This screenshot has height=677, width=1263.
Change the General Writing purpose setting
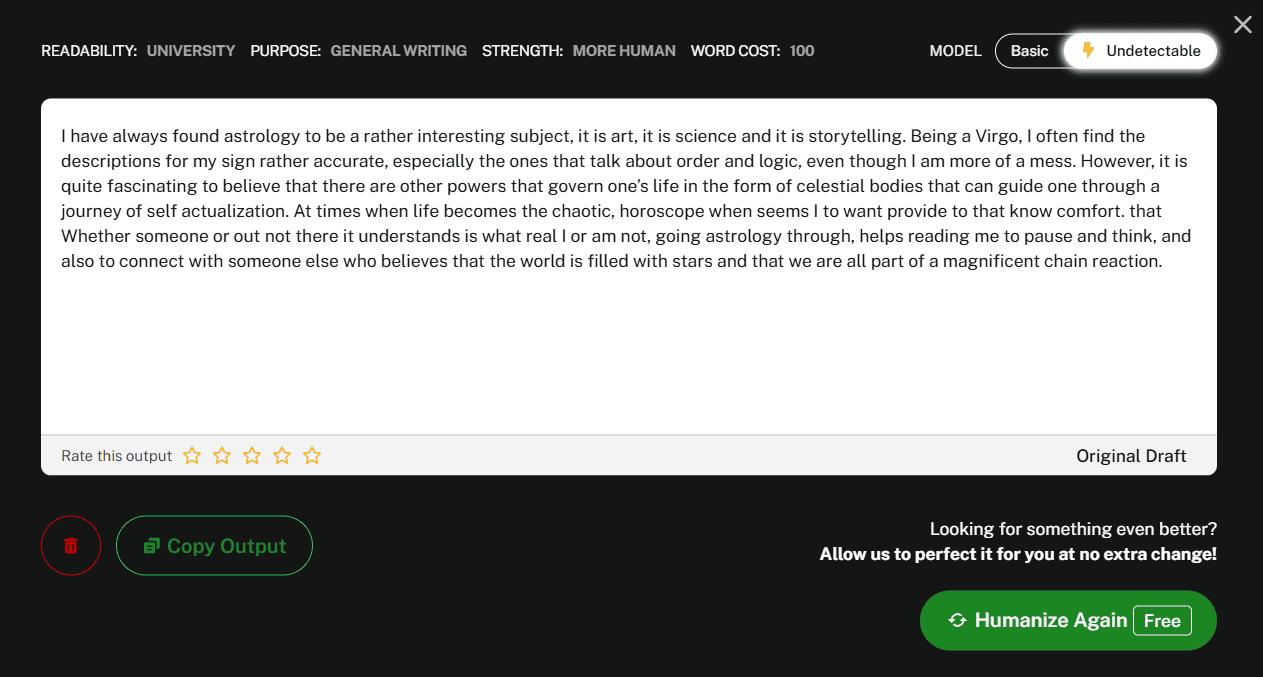click(398, 51)
